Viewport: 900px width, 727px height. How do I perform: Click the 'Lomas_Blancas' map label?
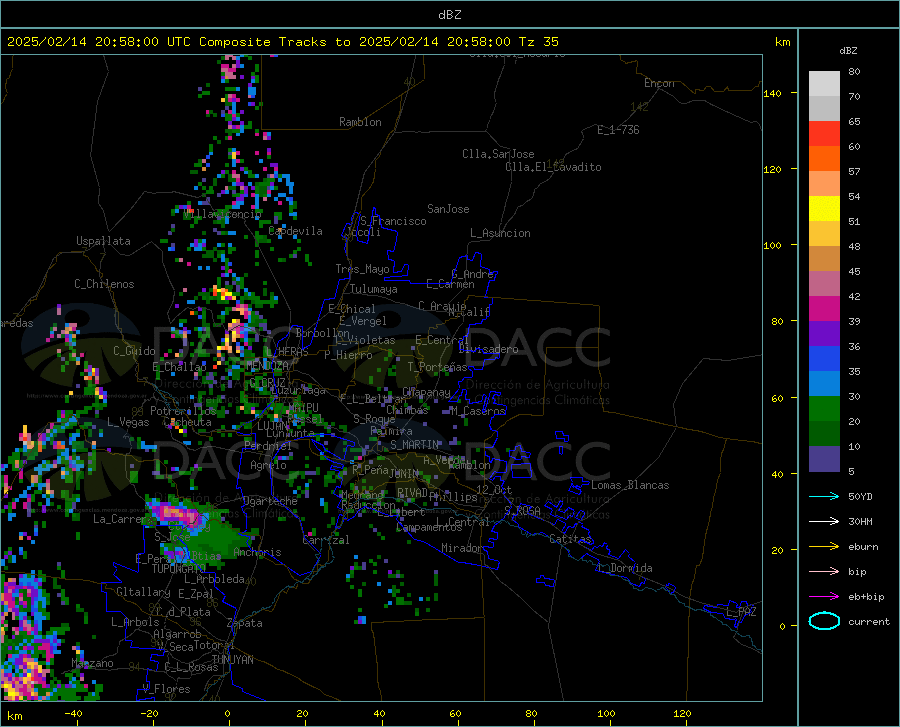(x=630, y=485)
